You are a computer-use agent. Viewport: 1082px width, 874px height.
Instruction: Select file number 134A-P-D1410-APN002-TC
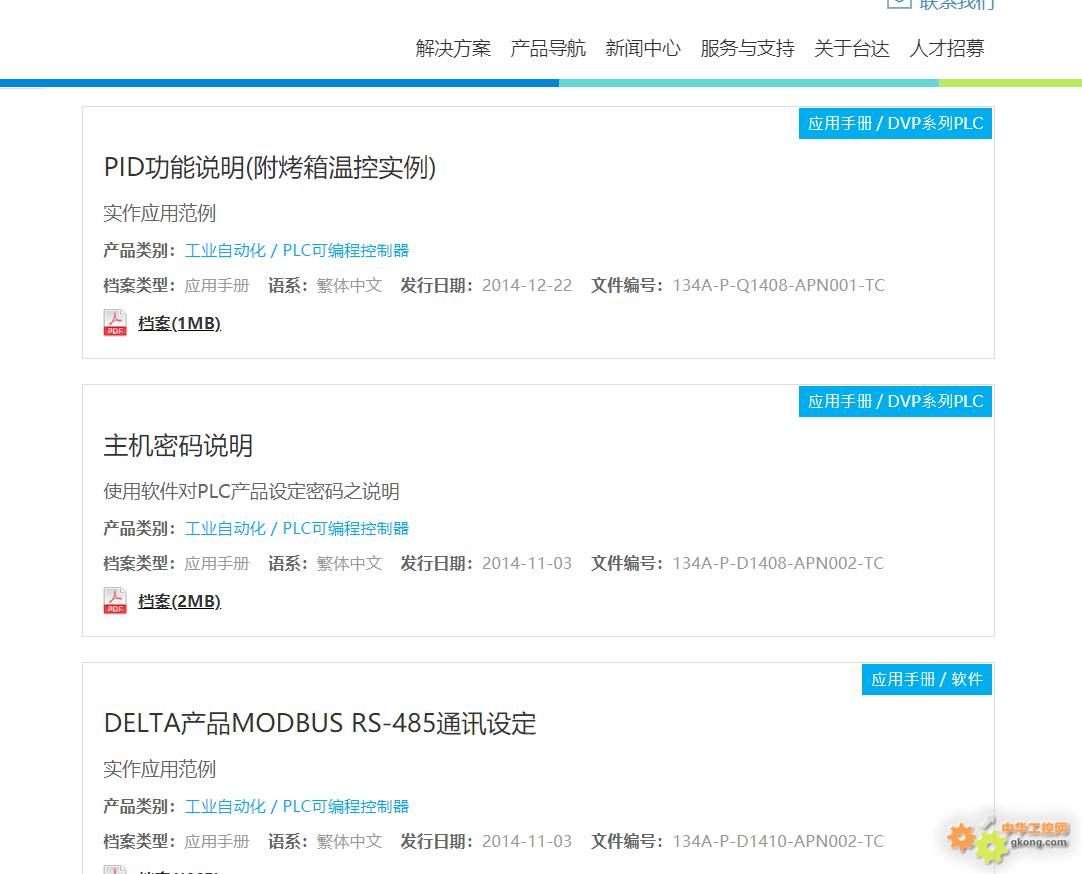778,842
